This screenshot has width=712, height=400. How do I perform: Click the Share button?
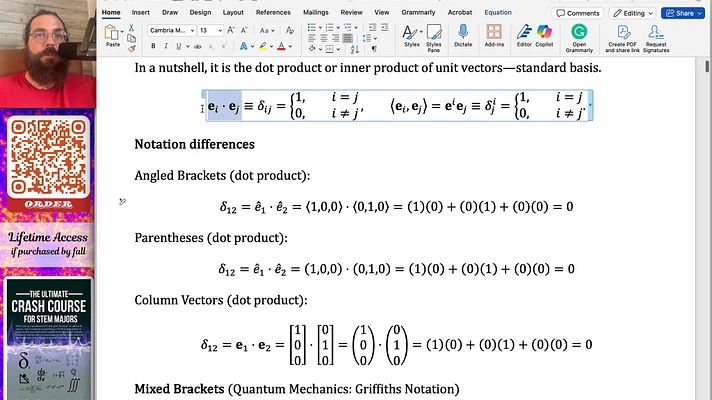tap(684, 13)
